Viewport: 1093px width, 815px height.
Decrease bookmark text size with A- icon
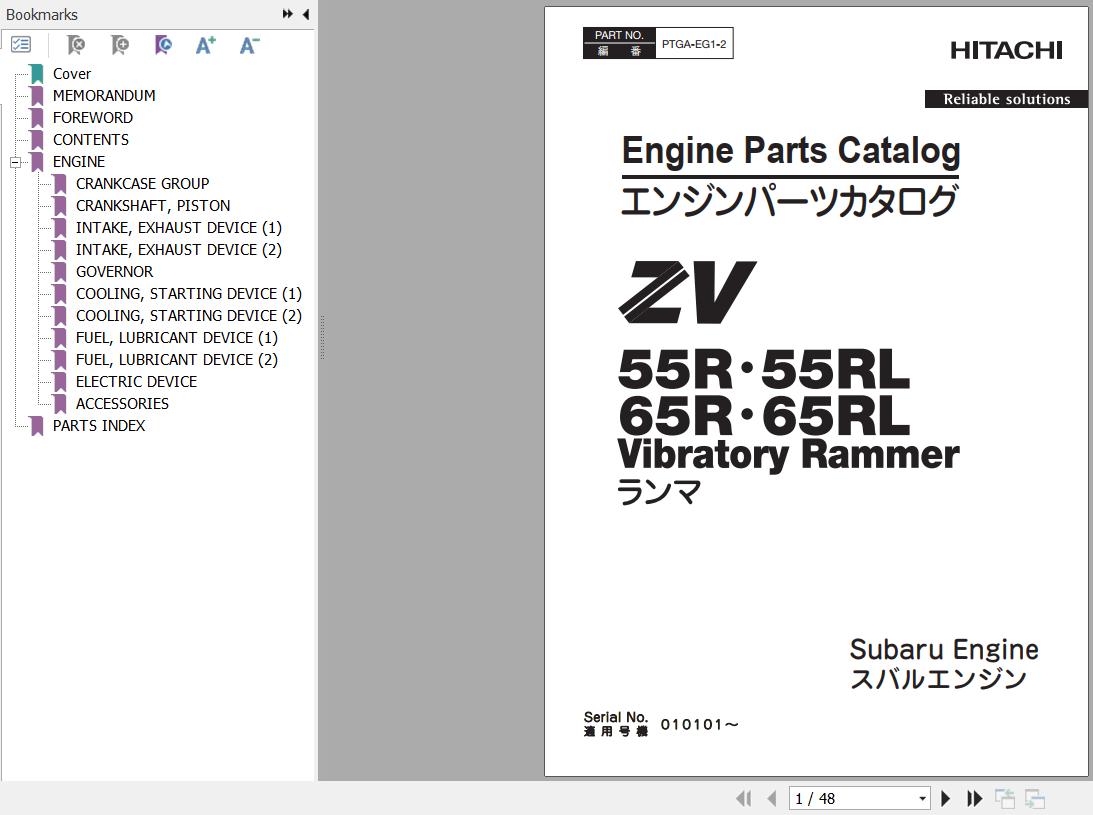point(249,45)
